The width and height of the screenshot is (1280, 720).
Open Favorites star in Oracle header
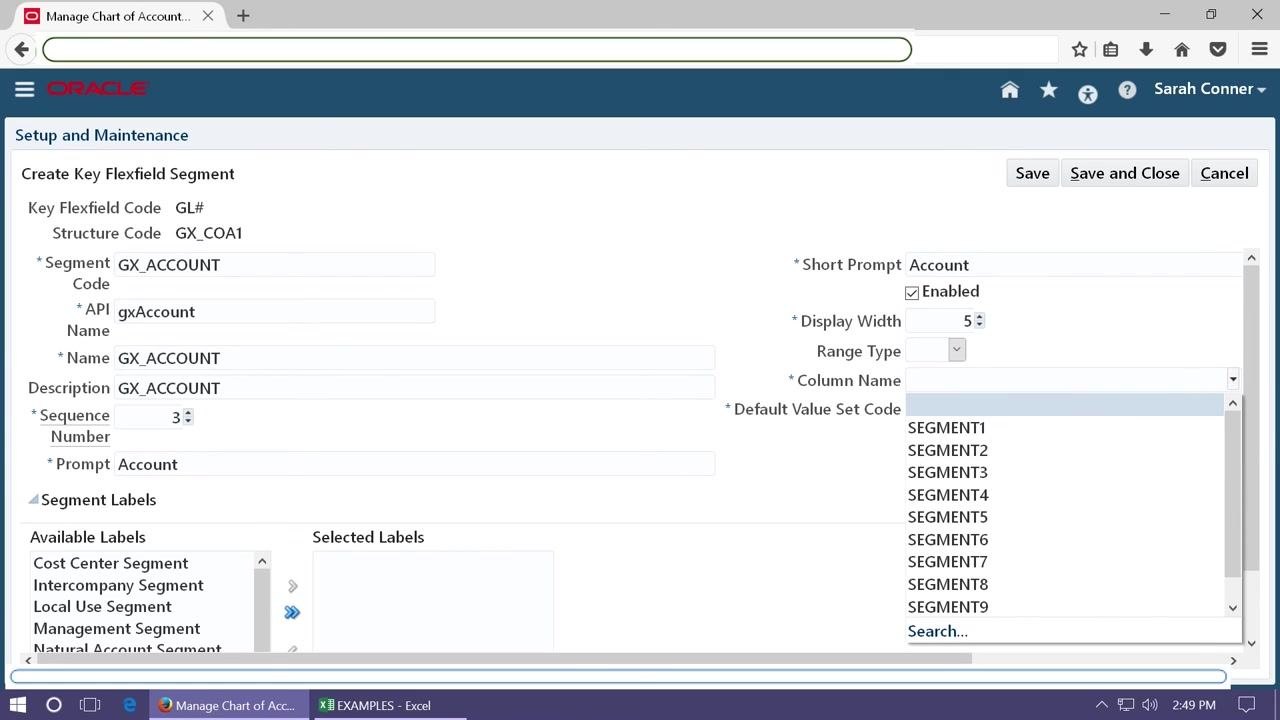tap(1049, 90)
